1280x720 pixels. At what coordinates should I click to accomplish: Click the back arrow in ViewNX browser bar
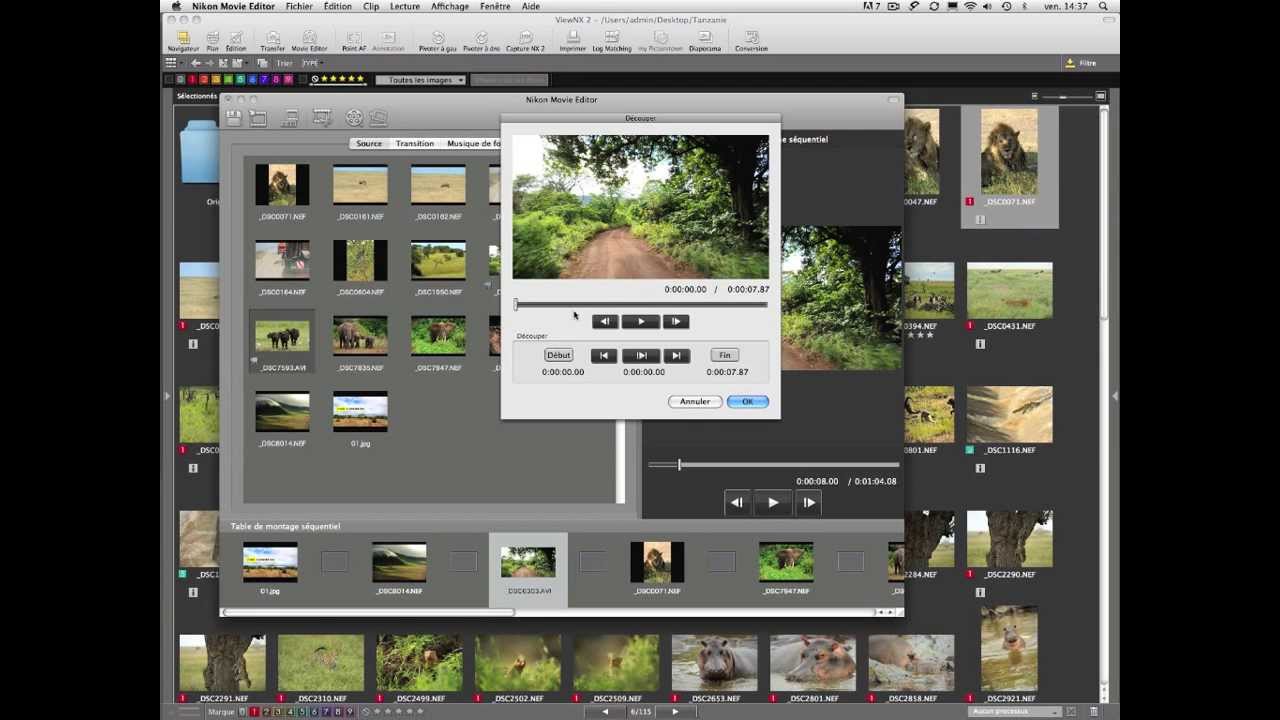(x=196, y=63)
